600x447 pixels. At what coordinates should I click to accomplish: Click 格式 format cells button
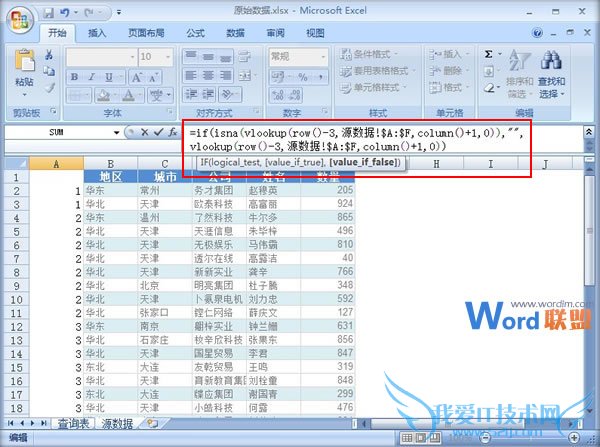tap(447, 88)
